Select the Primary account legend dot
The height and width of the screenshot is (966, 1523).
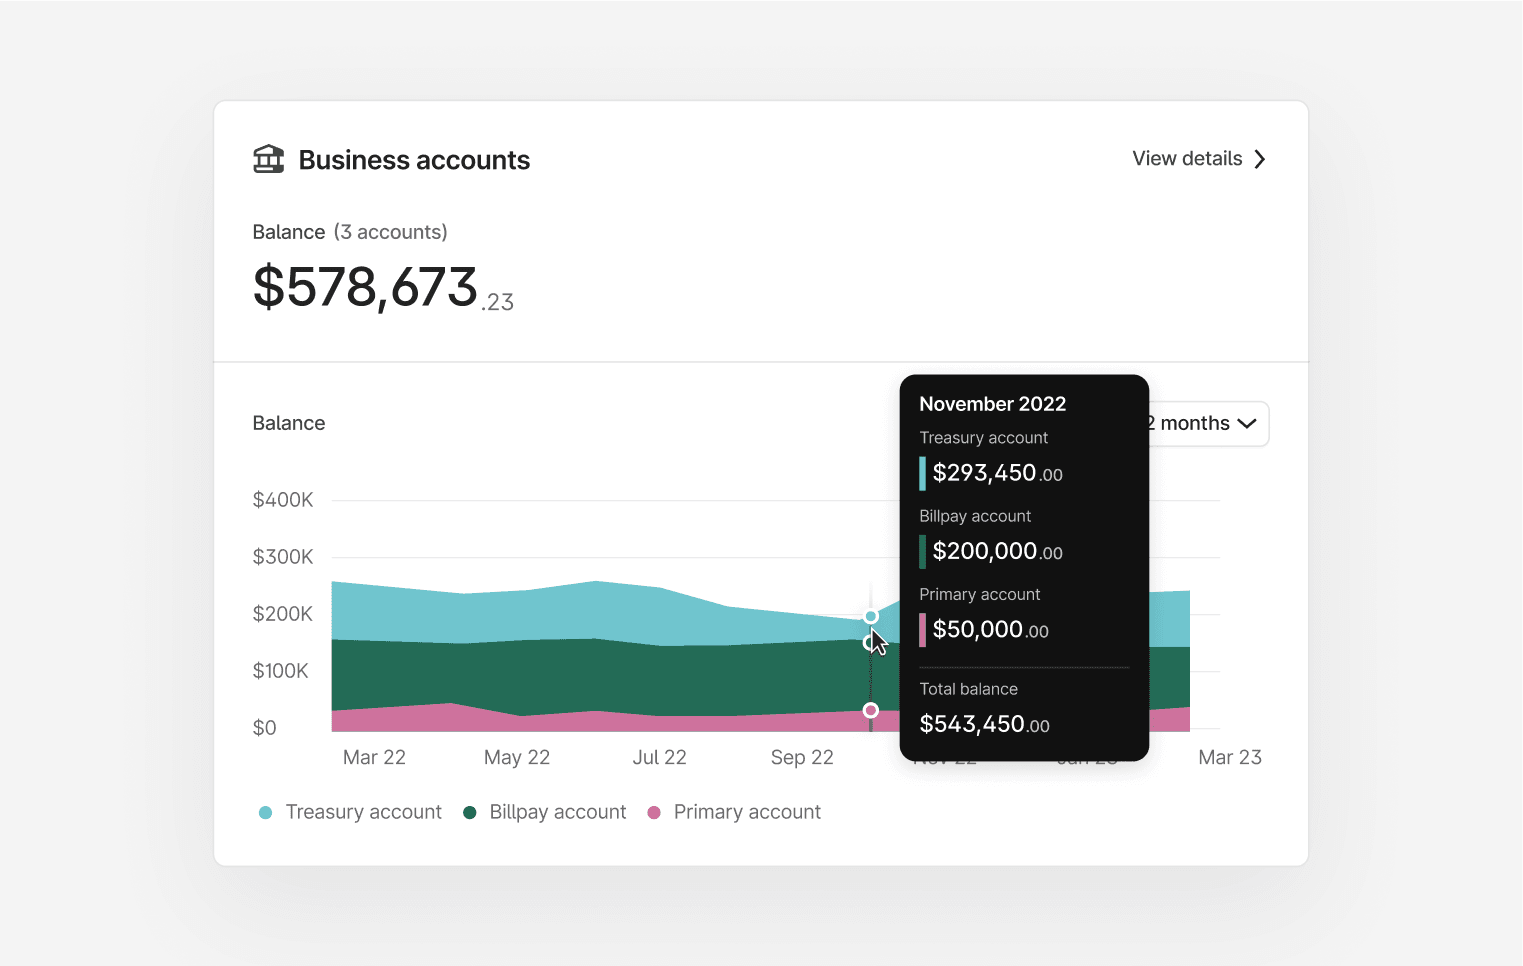[653, 812]
